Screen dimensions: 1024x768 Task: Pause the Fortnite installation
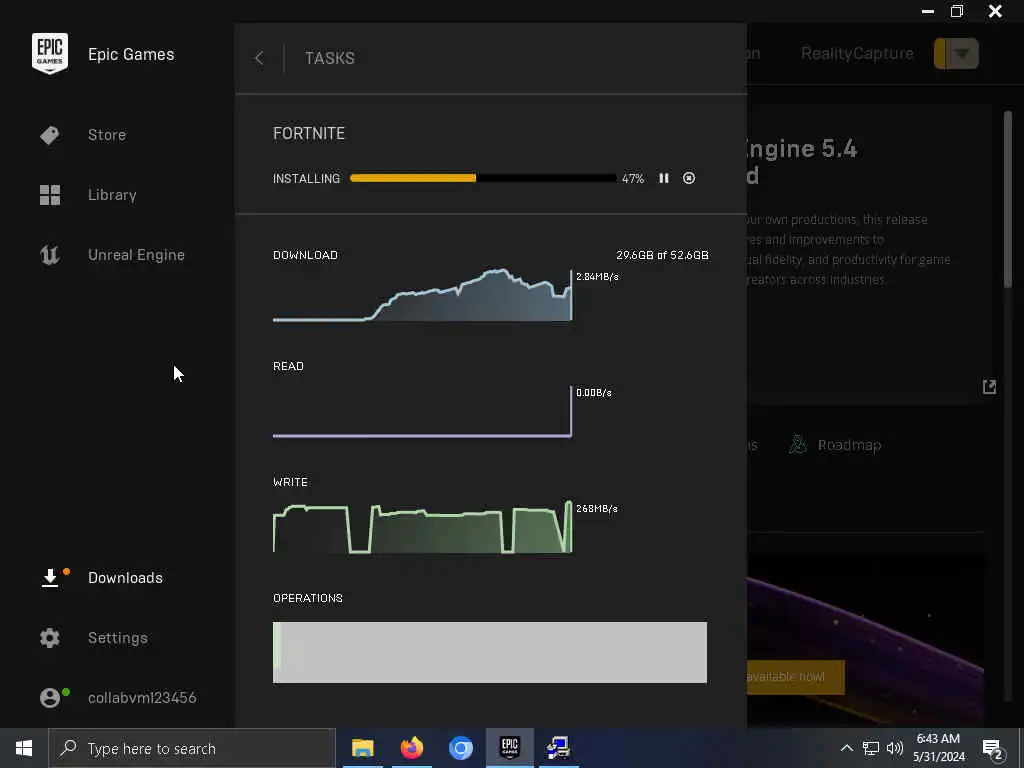pyautogui.click(x=664, y=178)
